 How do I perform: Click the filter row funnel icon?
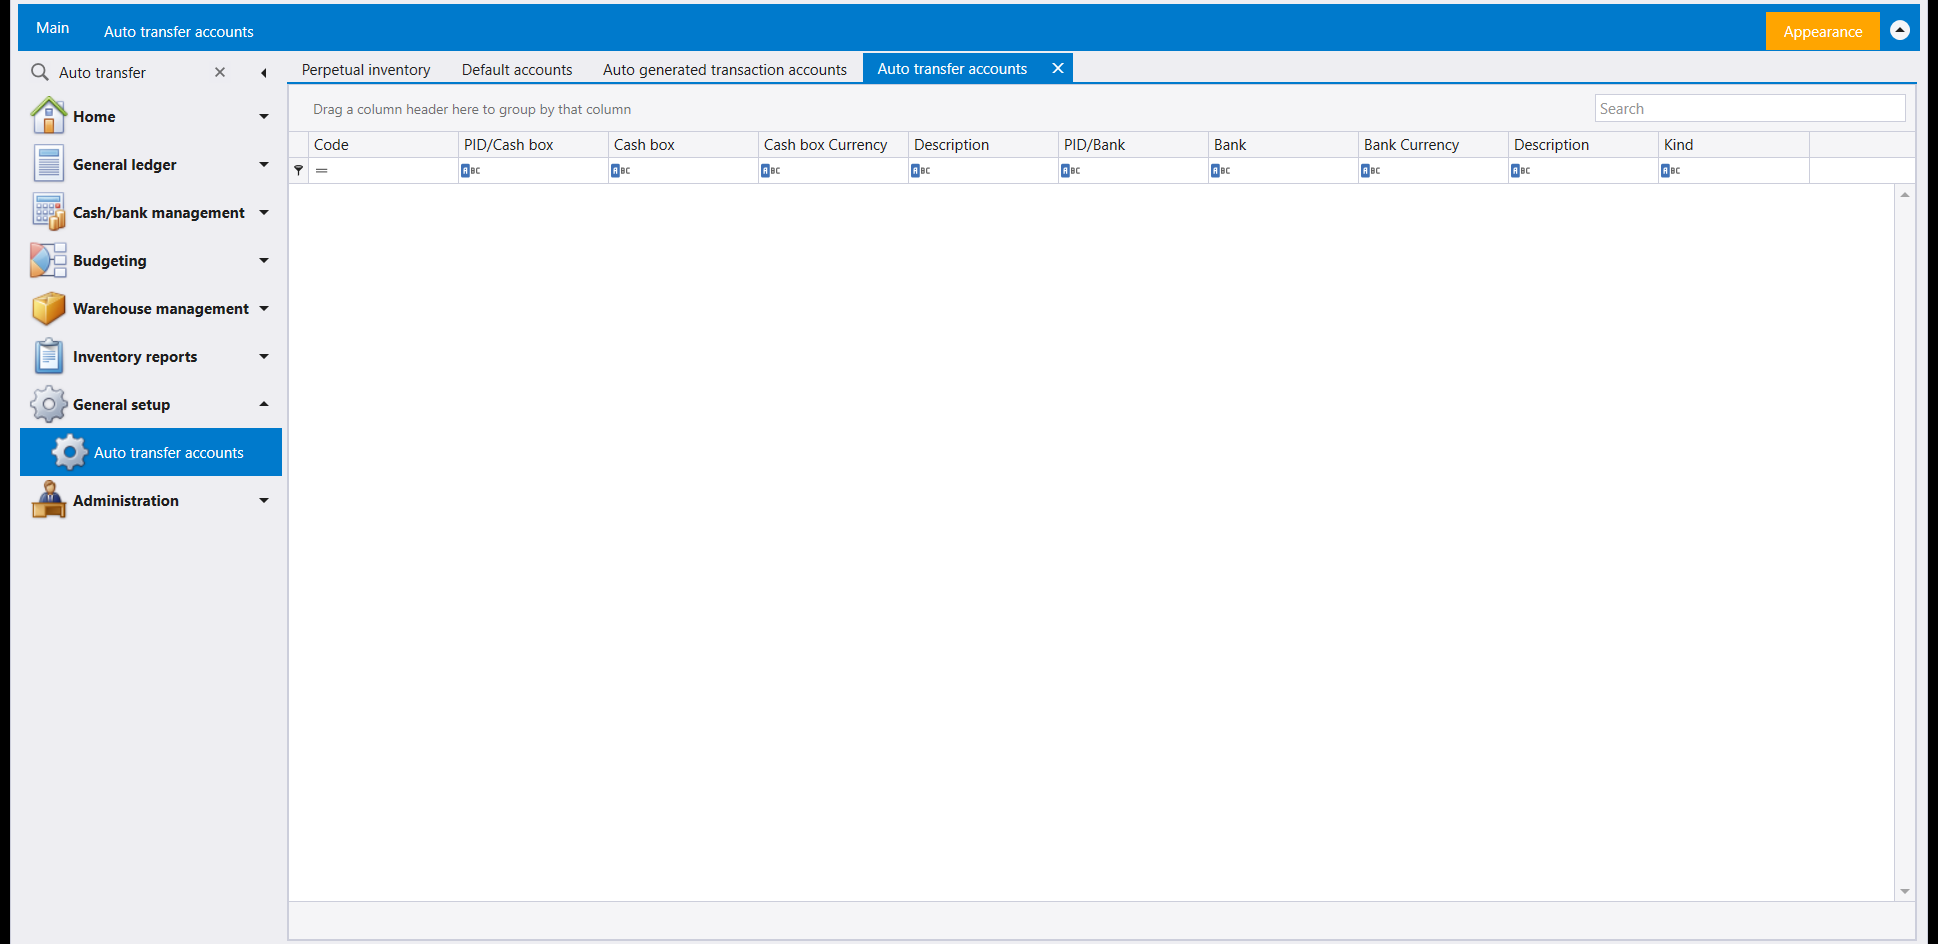tap(298, 170)
